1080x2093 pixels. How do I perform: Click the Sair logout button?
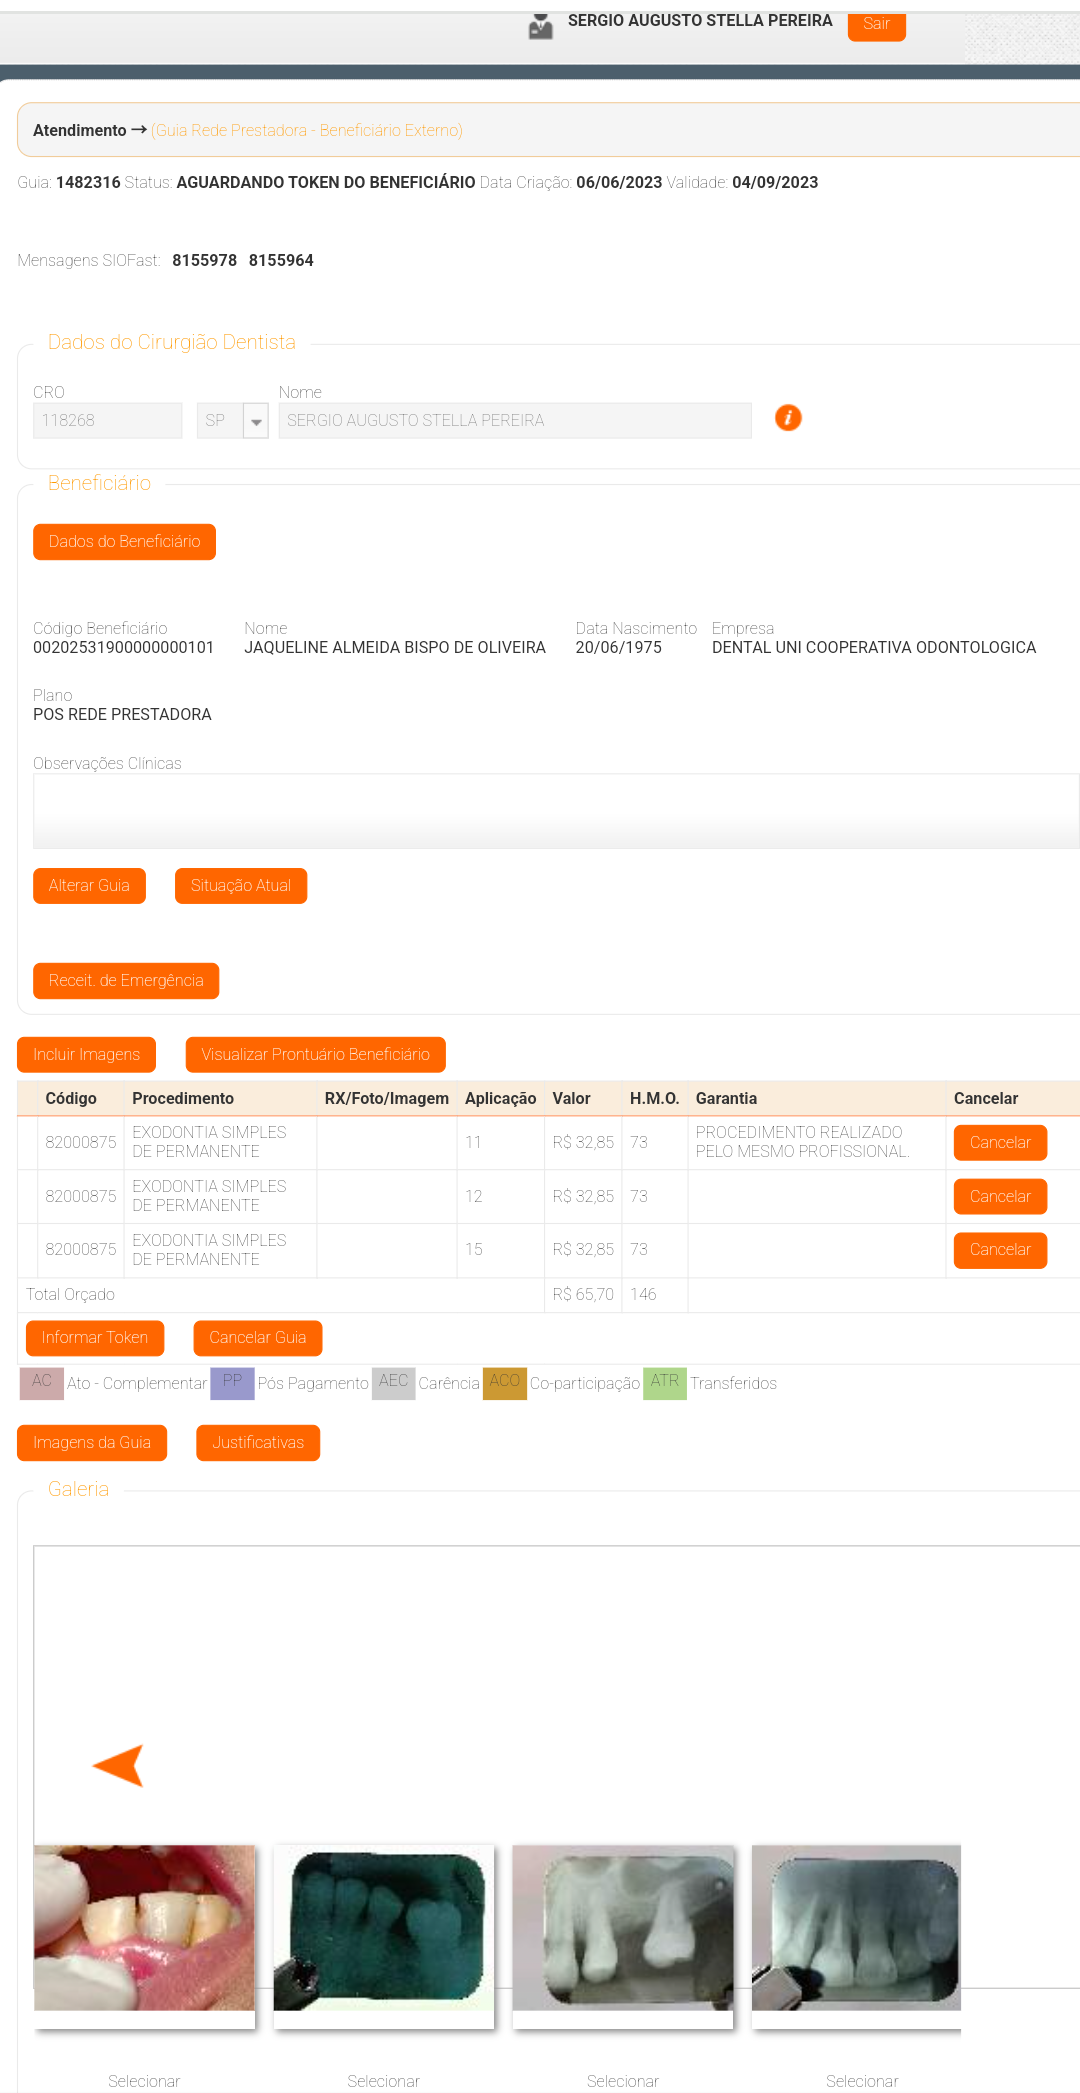pyautogui.click(x=876, y=24)
